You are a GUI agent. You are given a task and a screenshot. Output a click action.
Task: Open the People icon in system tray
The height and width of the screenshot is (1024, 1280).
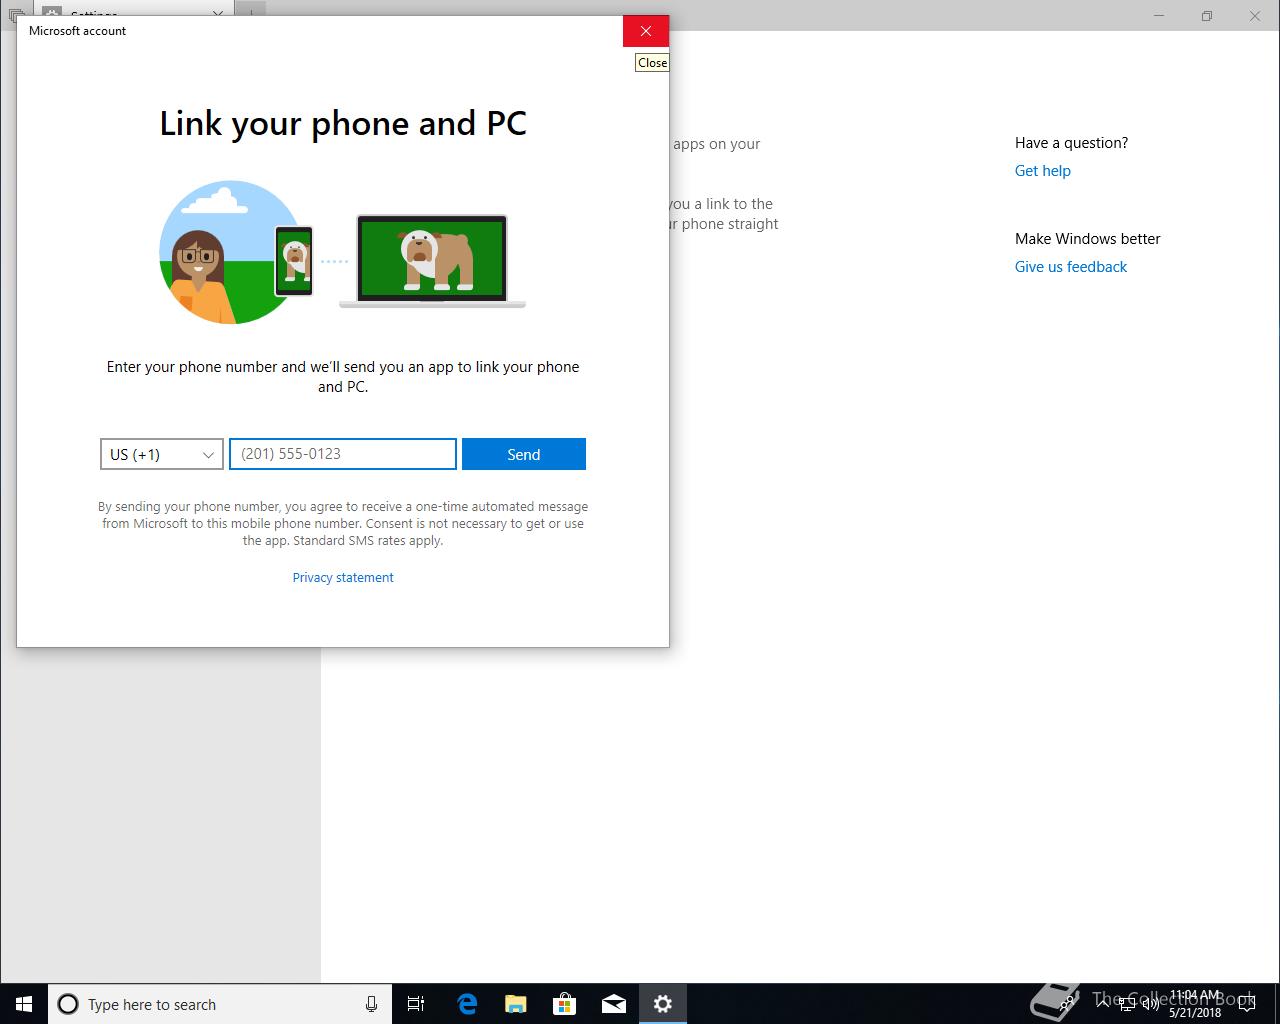pyautogui.click(x=1068, y=1004)
